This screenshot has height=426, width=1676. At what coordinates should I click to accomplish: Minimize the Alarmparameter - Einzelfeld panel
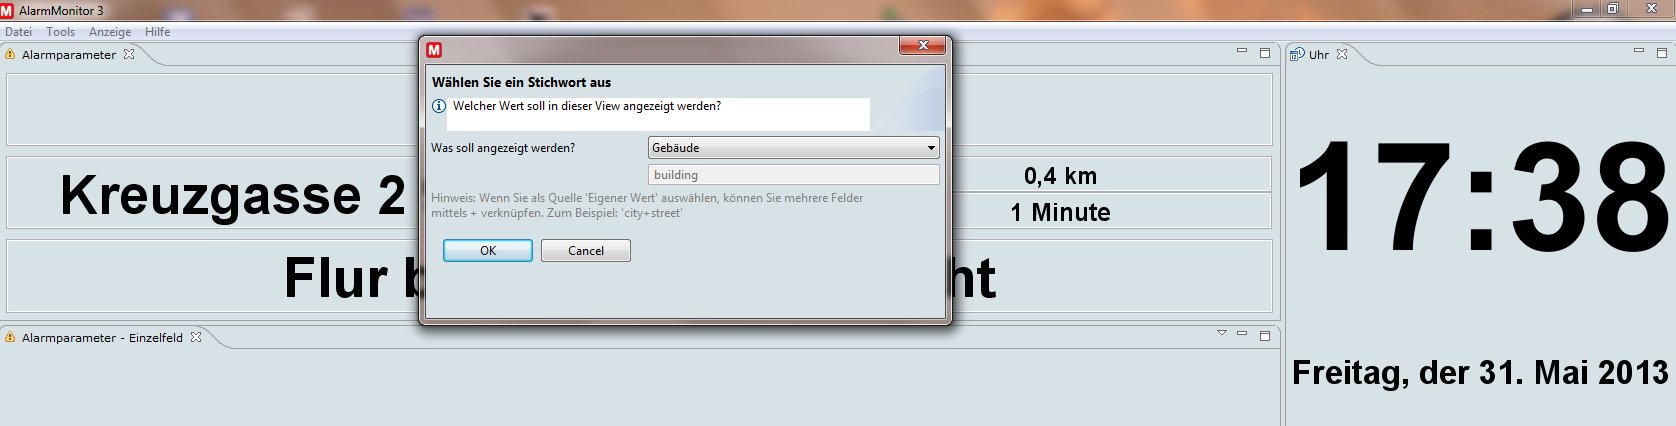click(1242, 334)
